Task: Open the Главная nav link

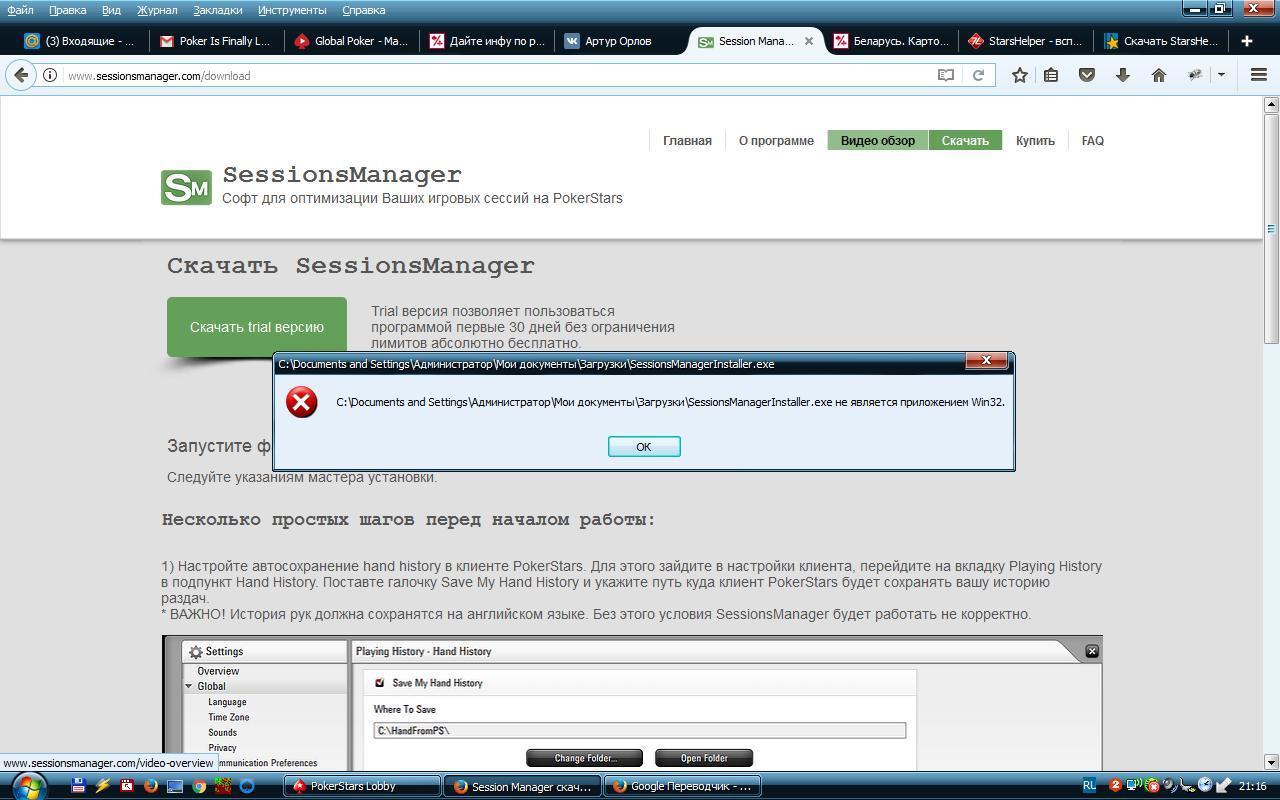Action: [687, 141]
